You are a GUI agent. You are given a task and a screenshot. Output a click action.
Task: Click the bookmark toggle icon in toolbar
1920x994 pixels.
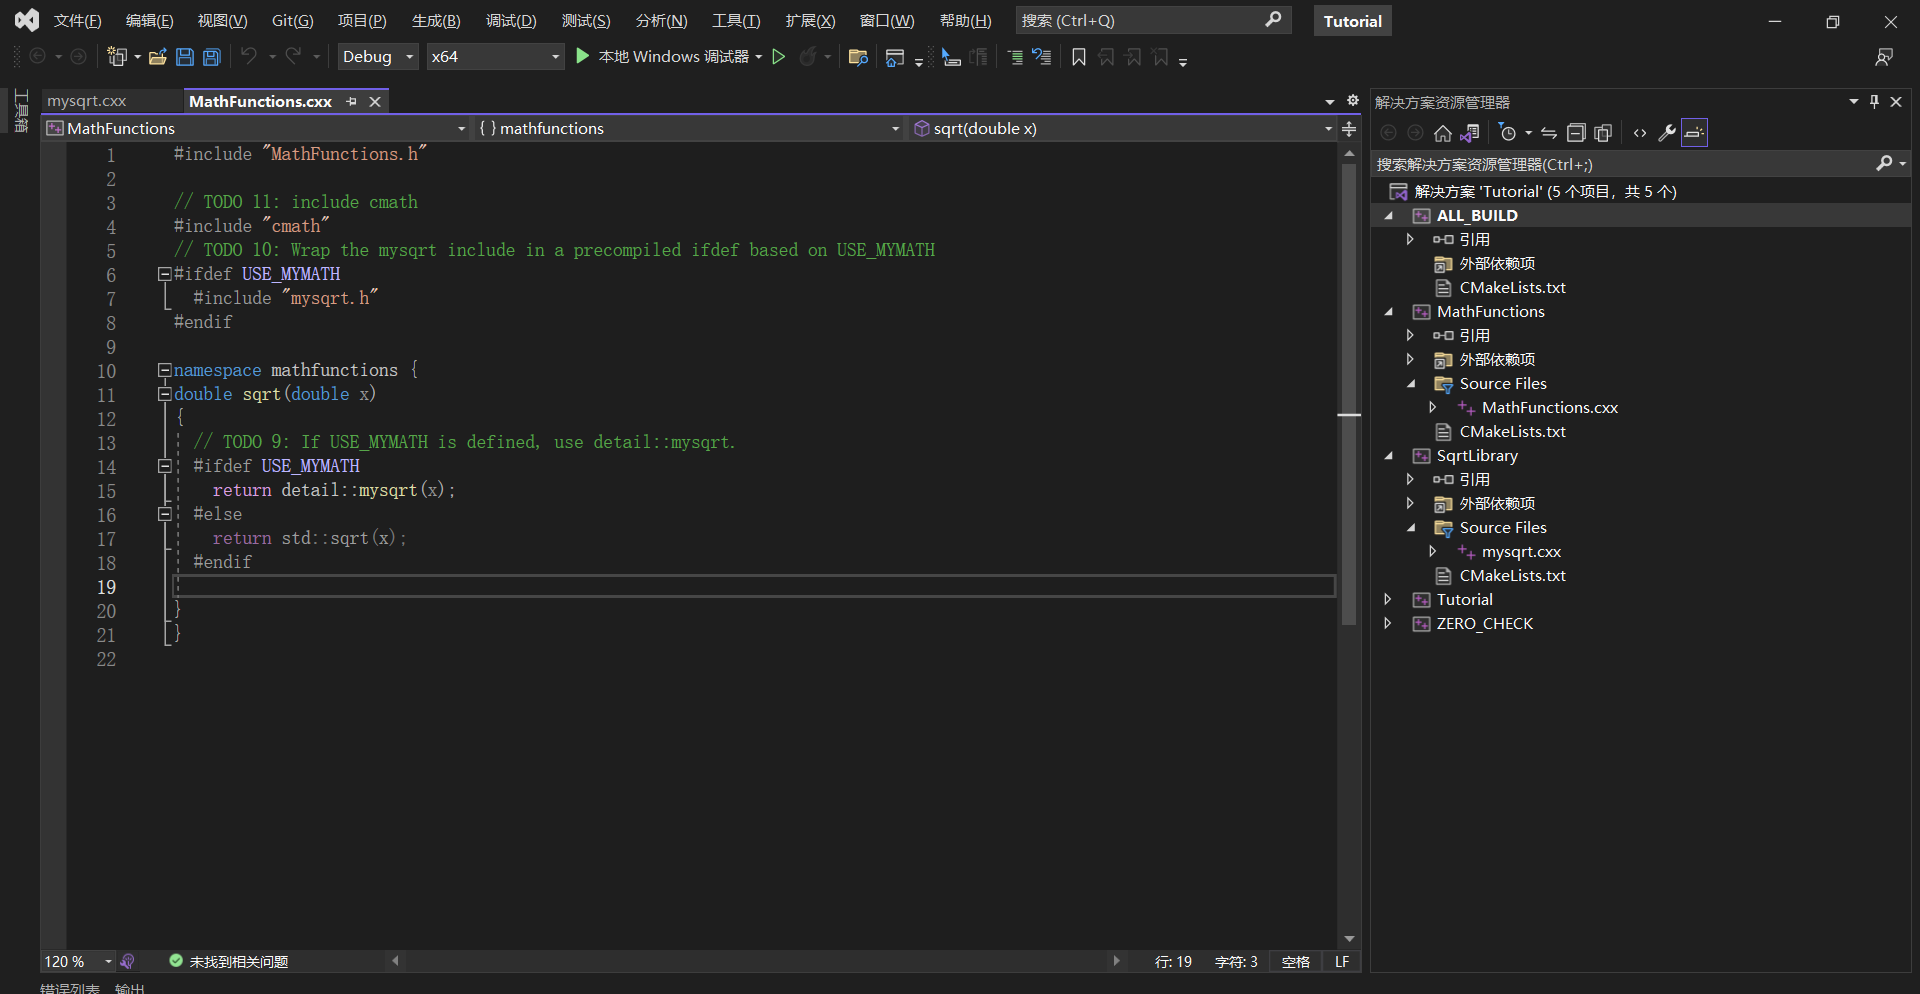click(1078, 57)
